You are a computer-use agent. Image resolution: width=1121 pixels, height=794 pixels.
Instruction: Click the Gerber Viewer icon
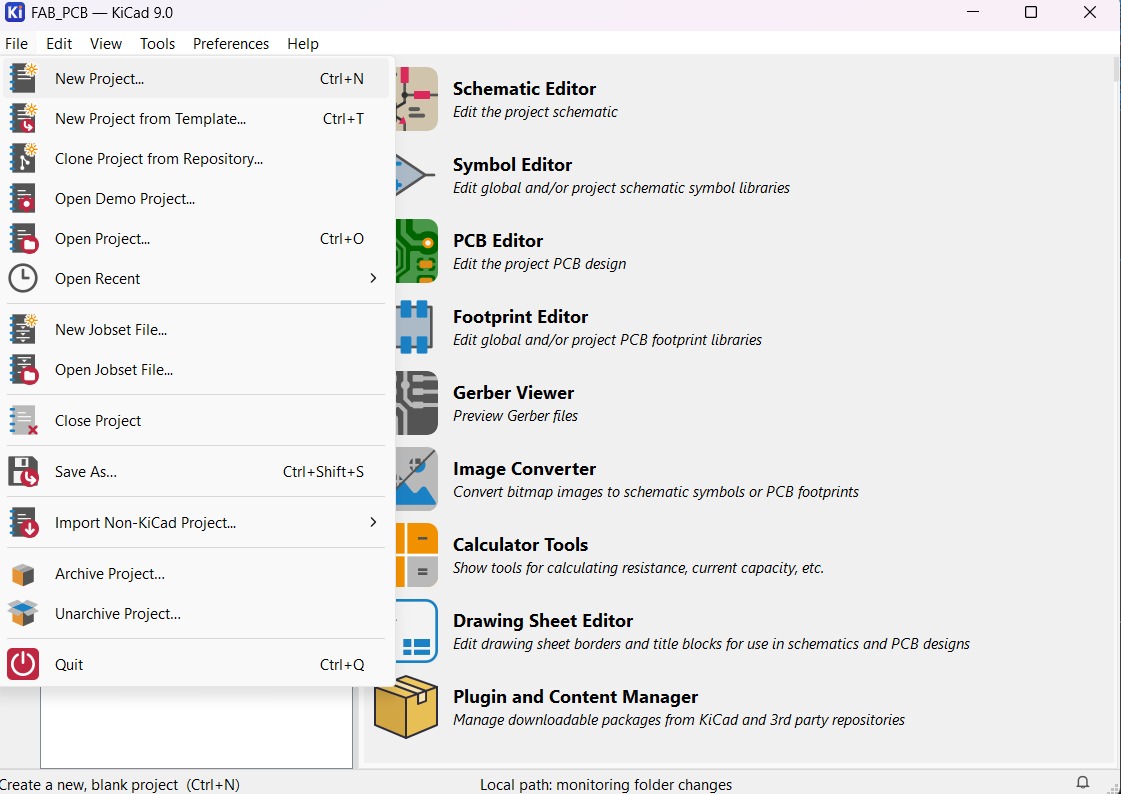(x=418, y=402)
